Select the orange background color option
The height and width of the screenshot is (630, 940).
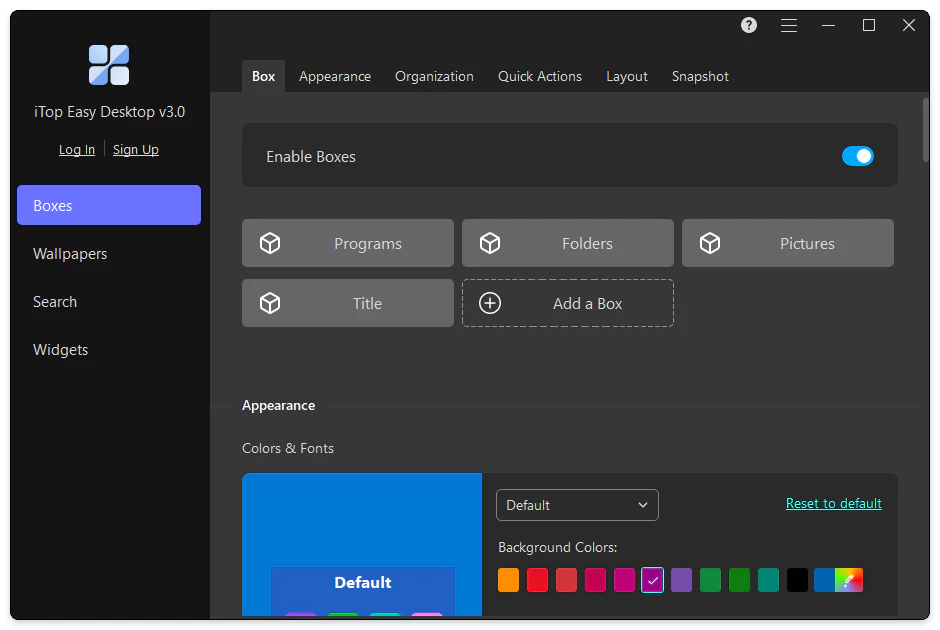[x=508, y=580]
